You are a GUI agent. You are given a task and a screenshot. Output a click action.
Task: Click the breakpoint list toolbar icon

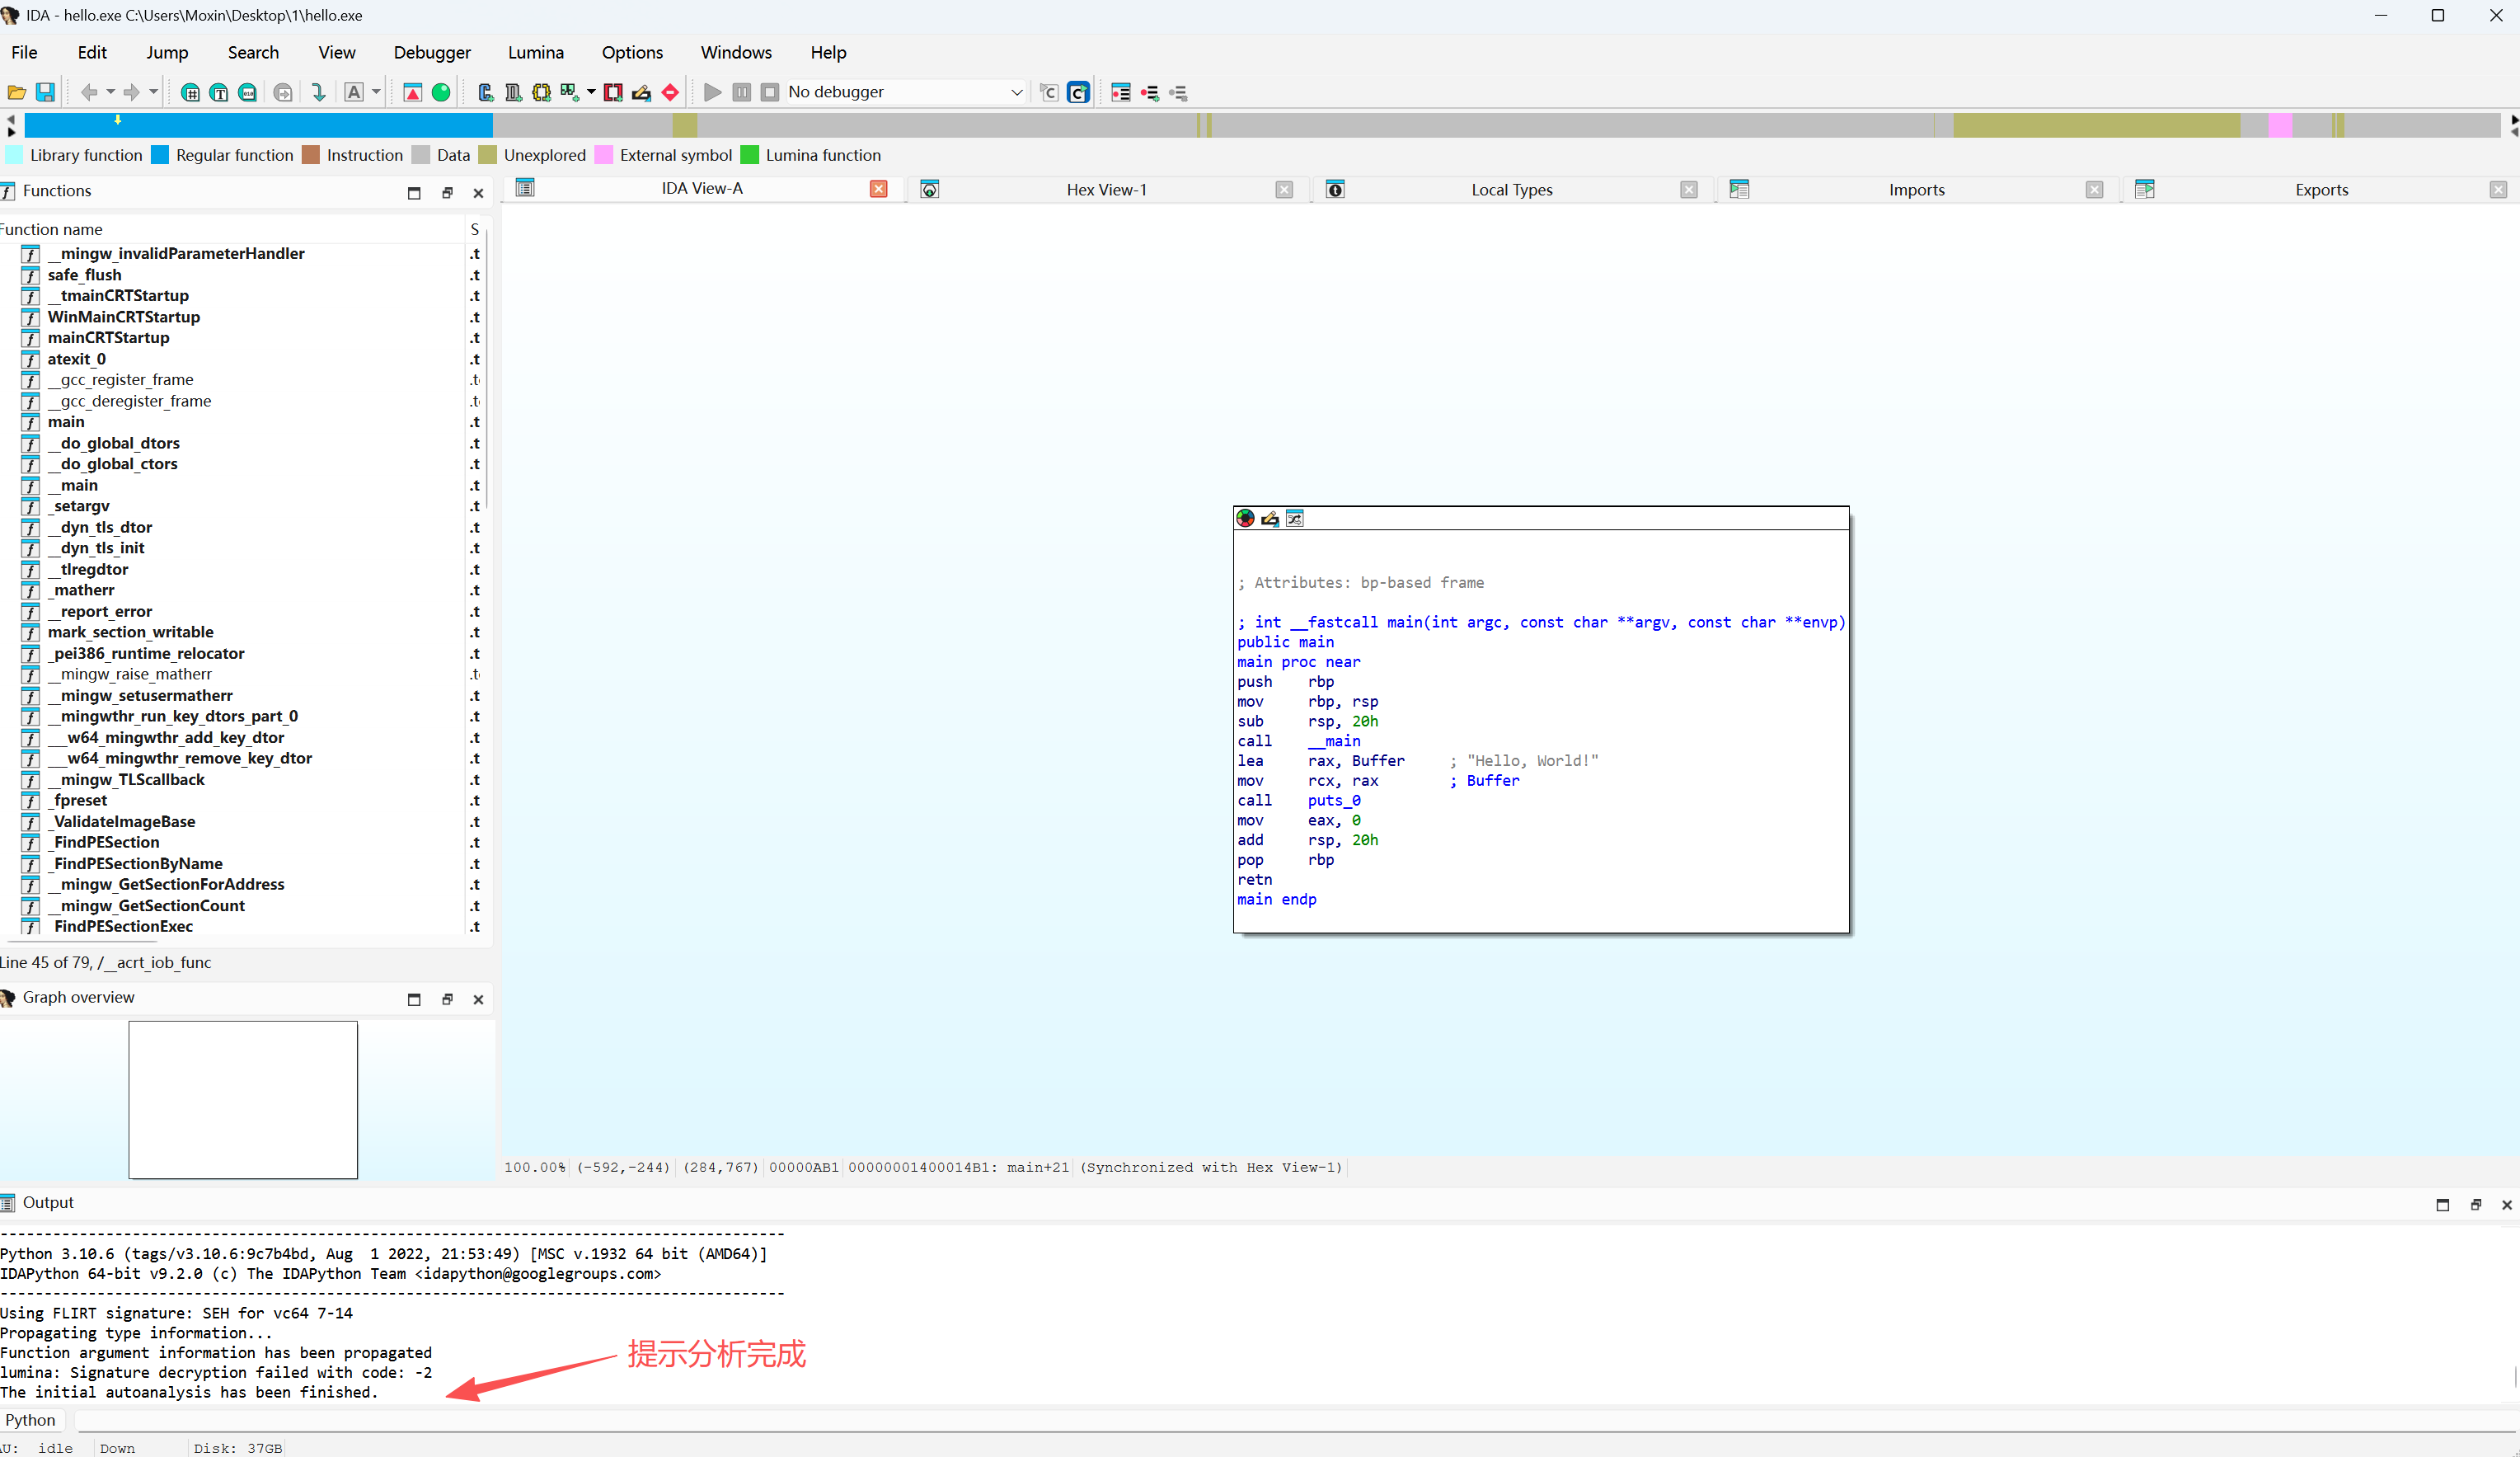click(x=1120, y=92)
